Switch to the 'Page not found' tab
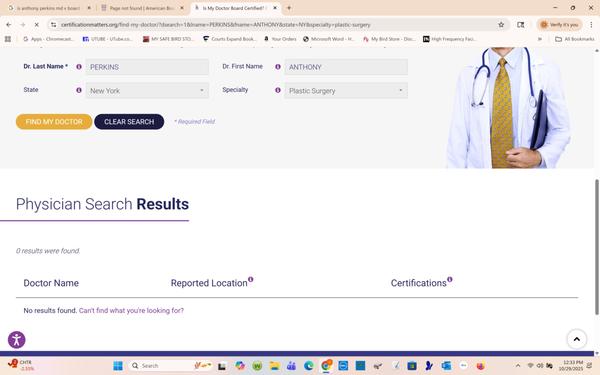 tap(141, 8)
